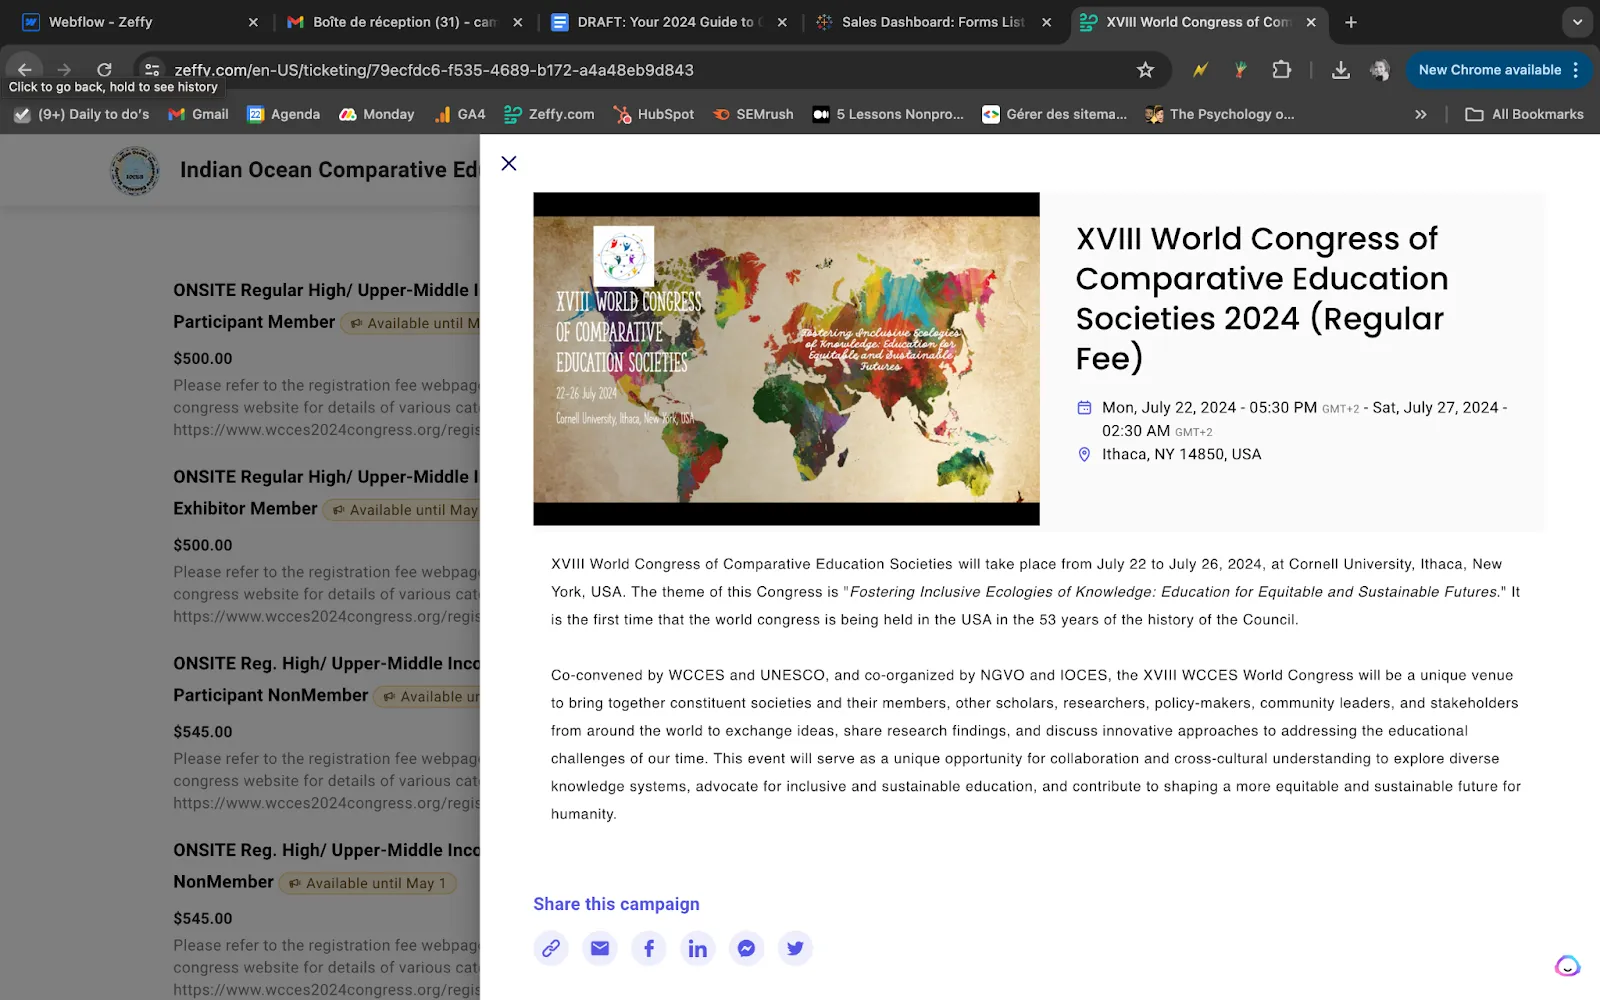Click the Participant NonMember $545.00 price
Viewport: 1600px width, 1000px height.
tap(203, 732)
